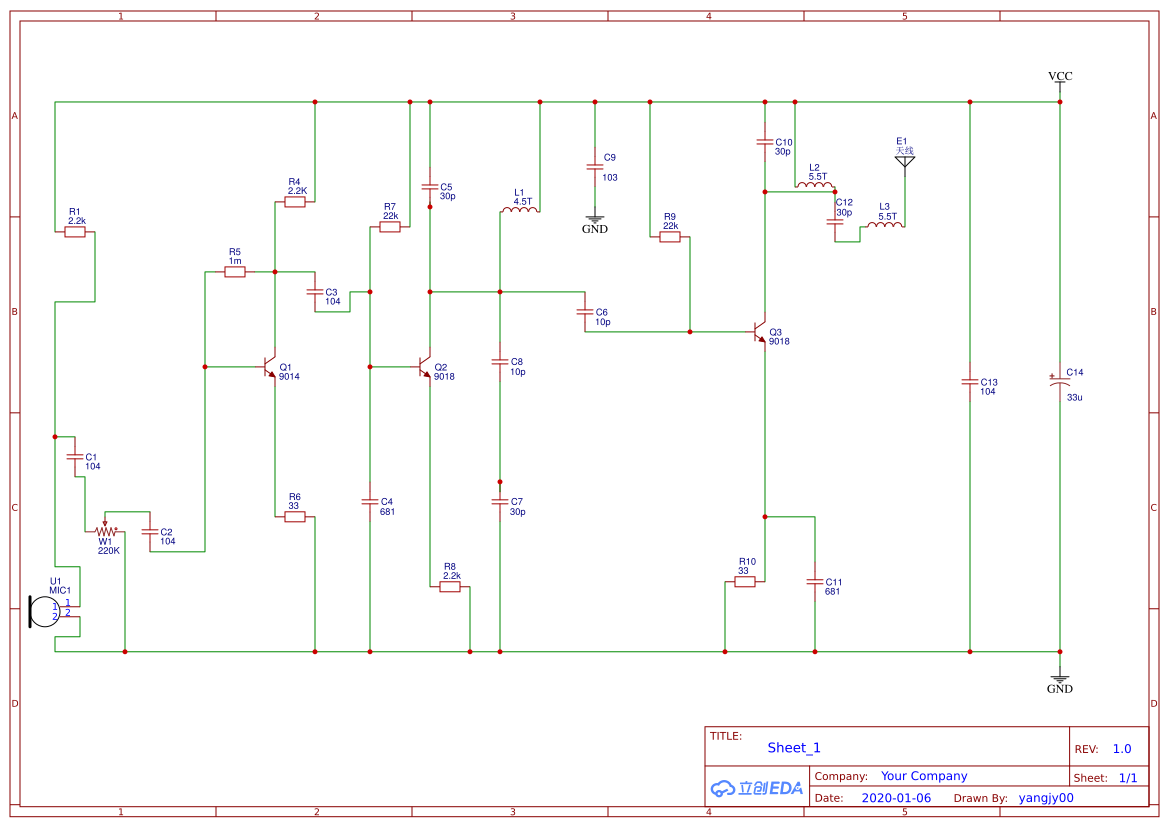The width and height of the screenshot is (1169, 827).
Task: Select capacitor C5 30p
Action: [429, 187]
